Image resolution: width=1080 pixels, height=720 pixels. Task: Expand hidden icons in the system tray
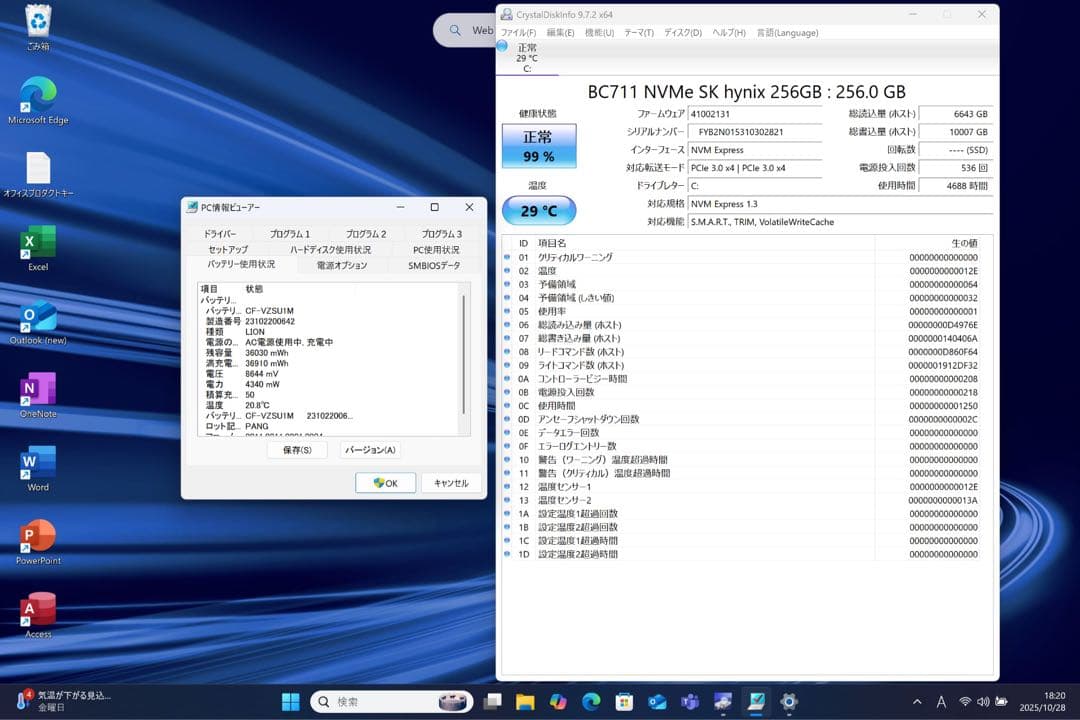[x=916, y=701]
